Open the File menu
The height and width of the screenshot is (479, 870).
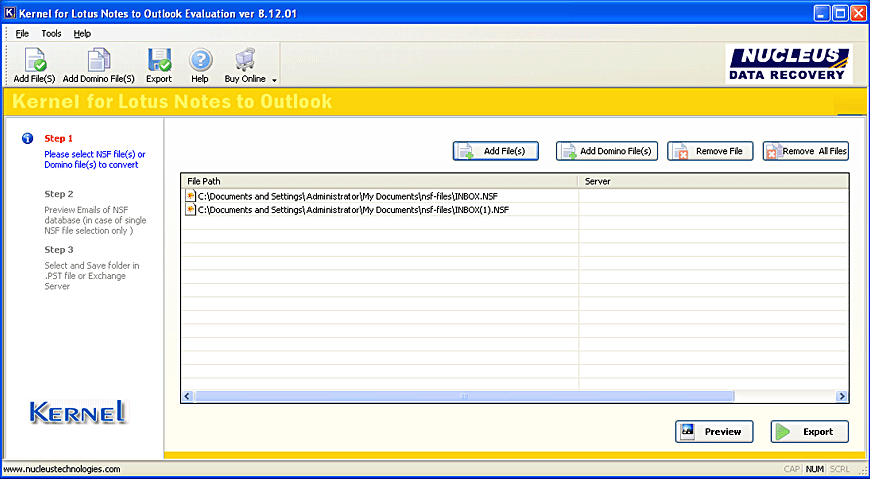point(22,33)
